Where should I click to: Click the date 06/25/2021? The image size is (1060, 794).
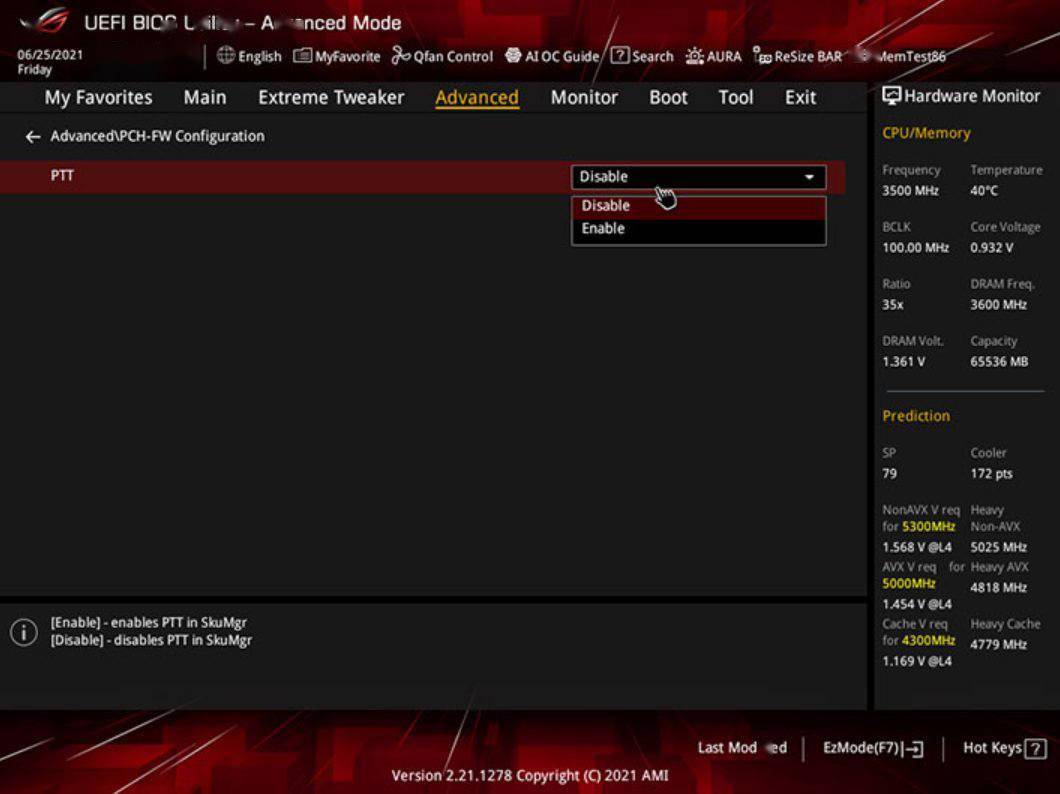click(x=50, y=55)
